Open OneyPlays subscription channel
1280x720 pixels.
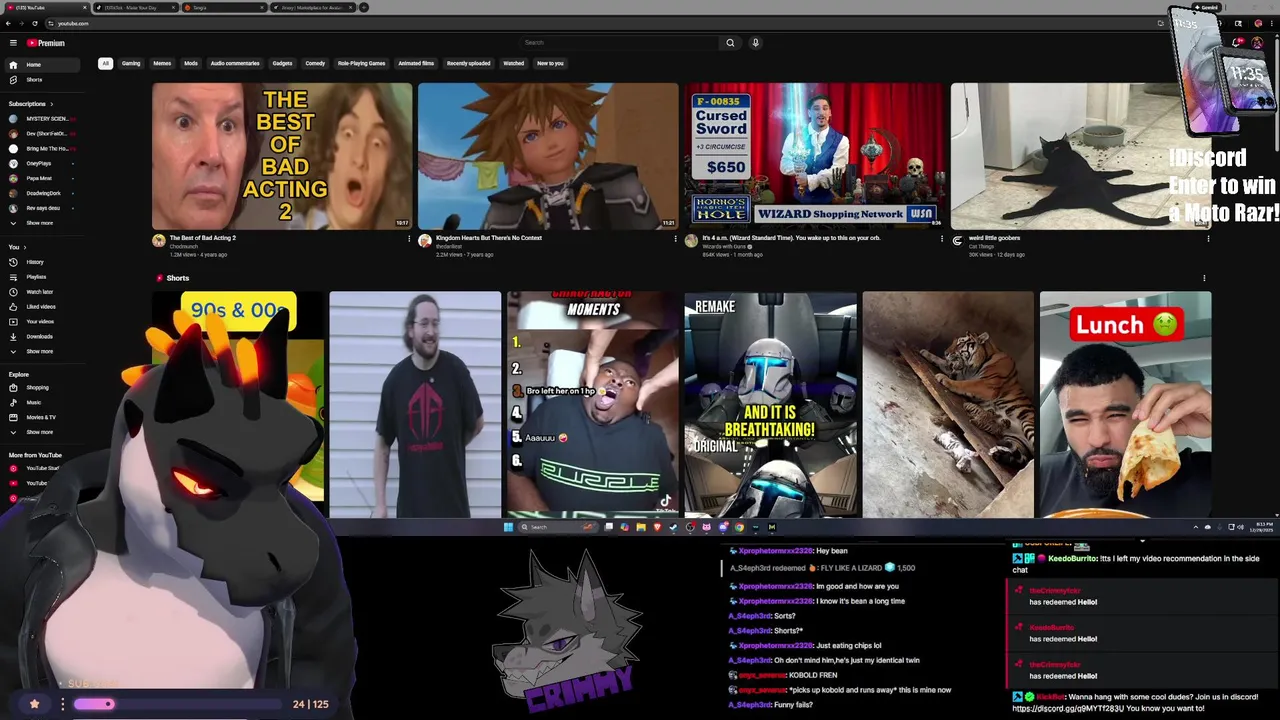[40, 163]
